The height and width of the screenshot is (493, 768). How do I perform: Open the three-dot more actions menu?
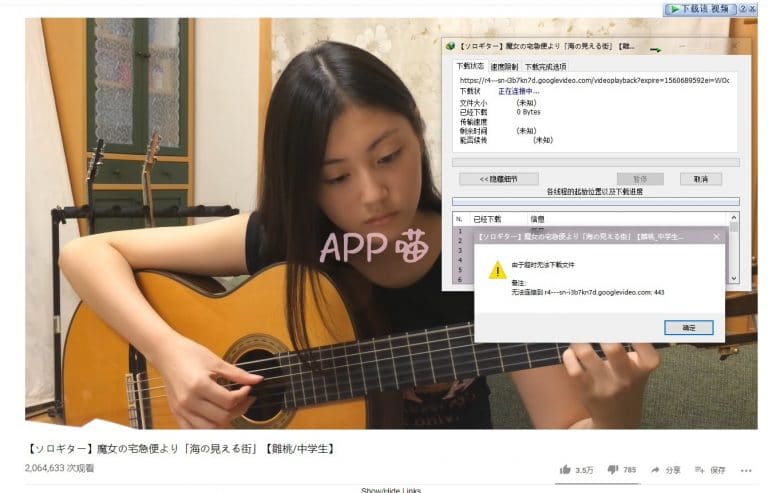click(746, 469)
